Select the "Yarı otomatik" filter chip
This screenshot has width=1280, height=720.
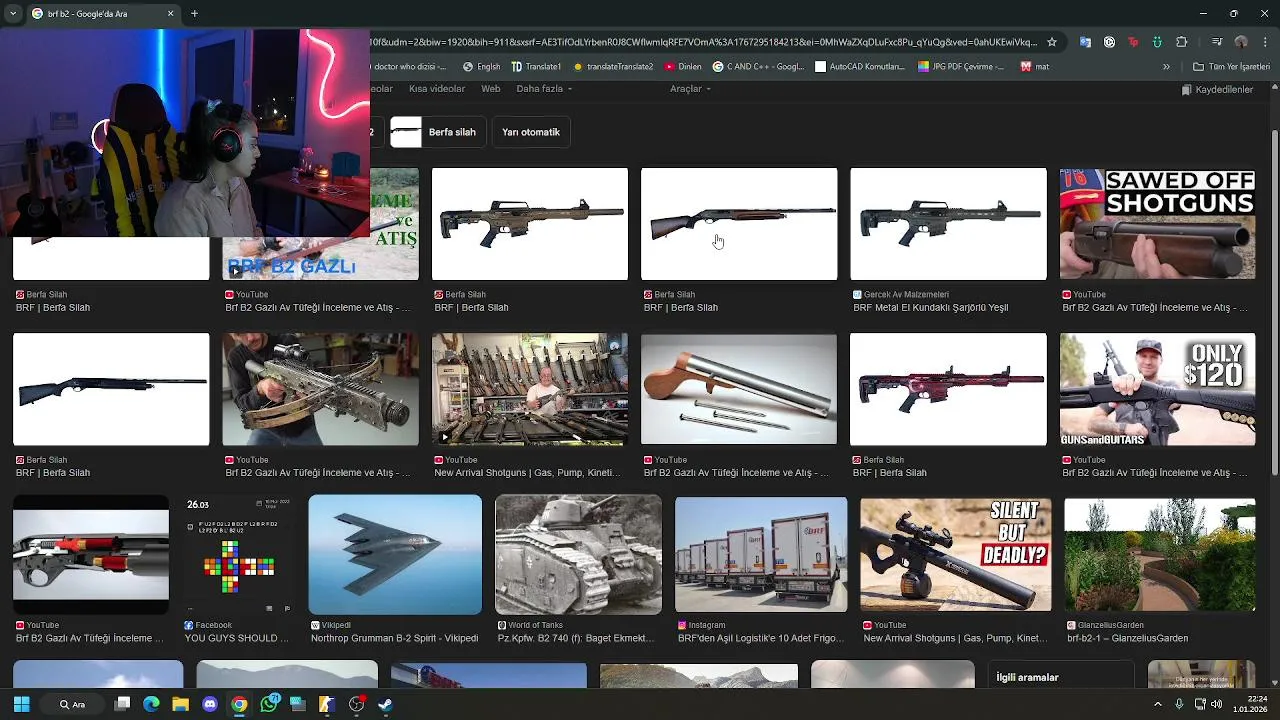click(x=531, y=132)
